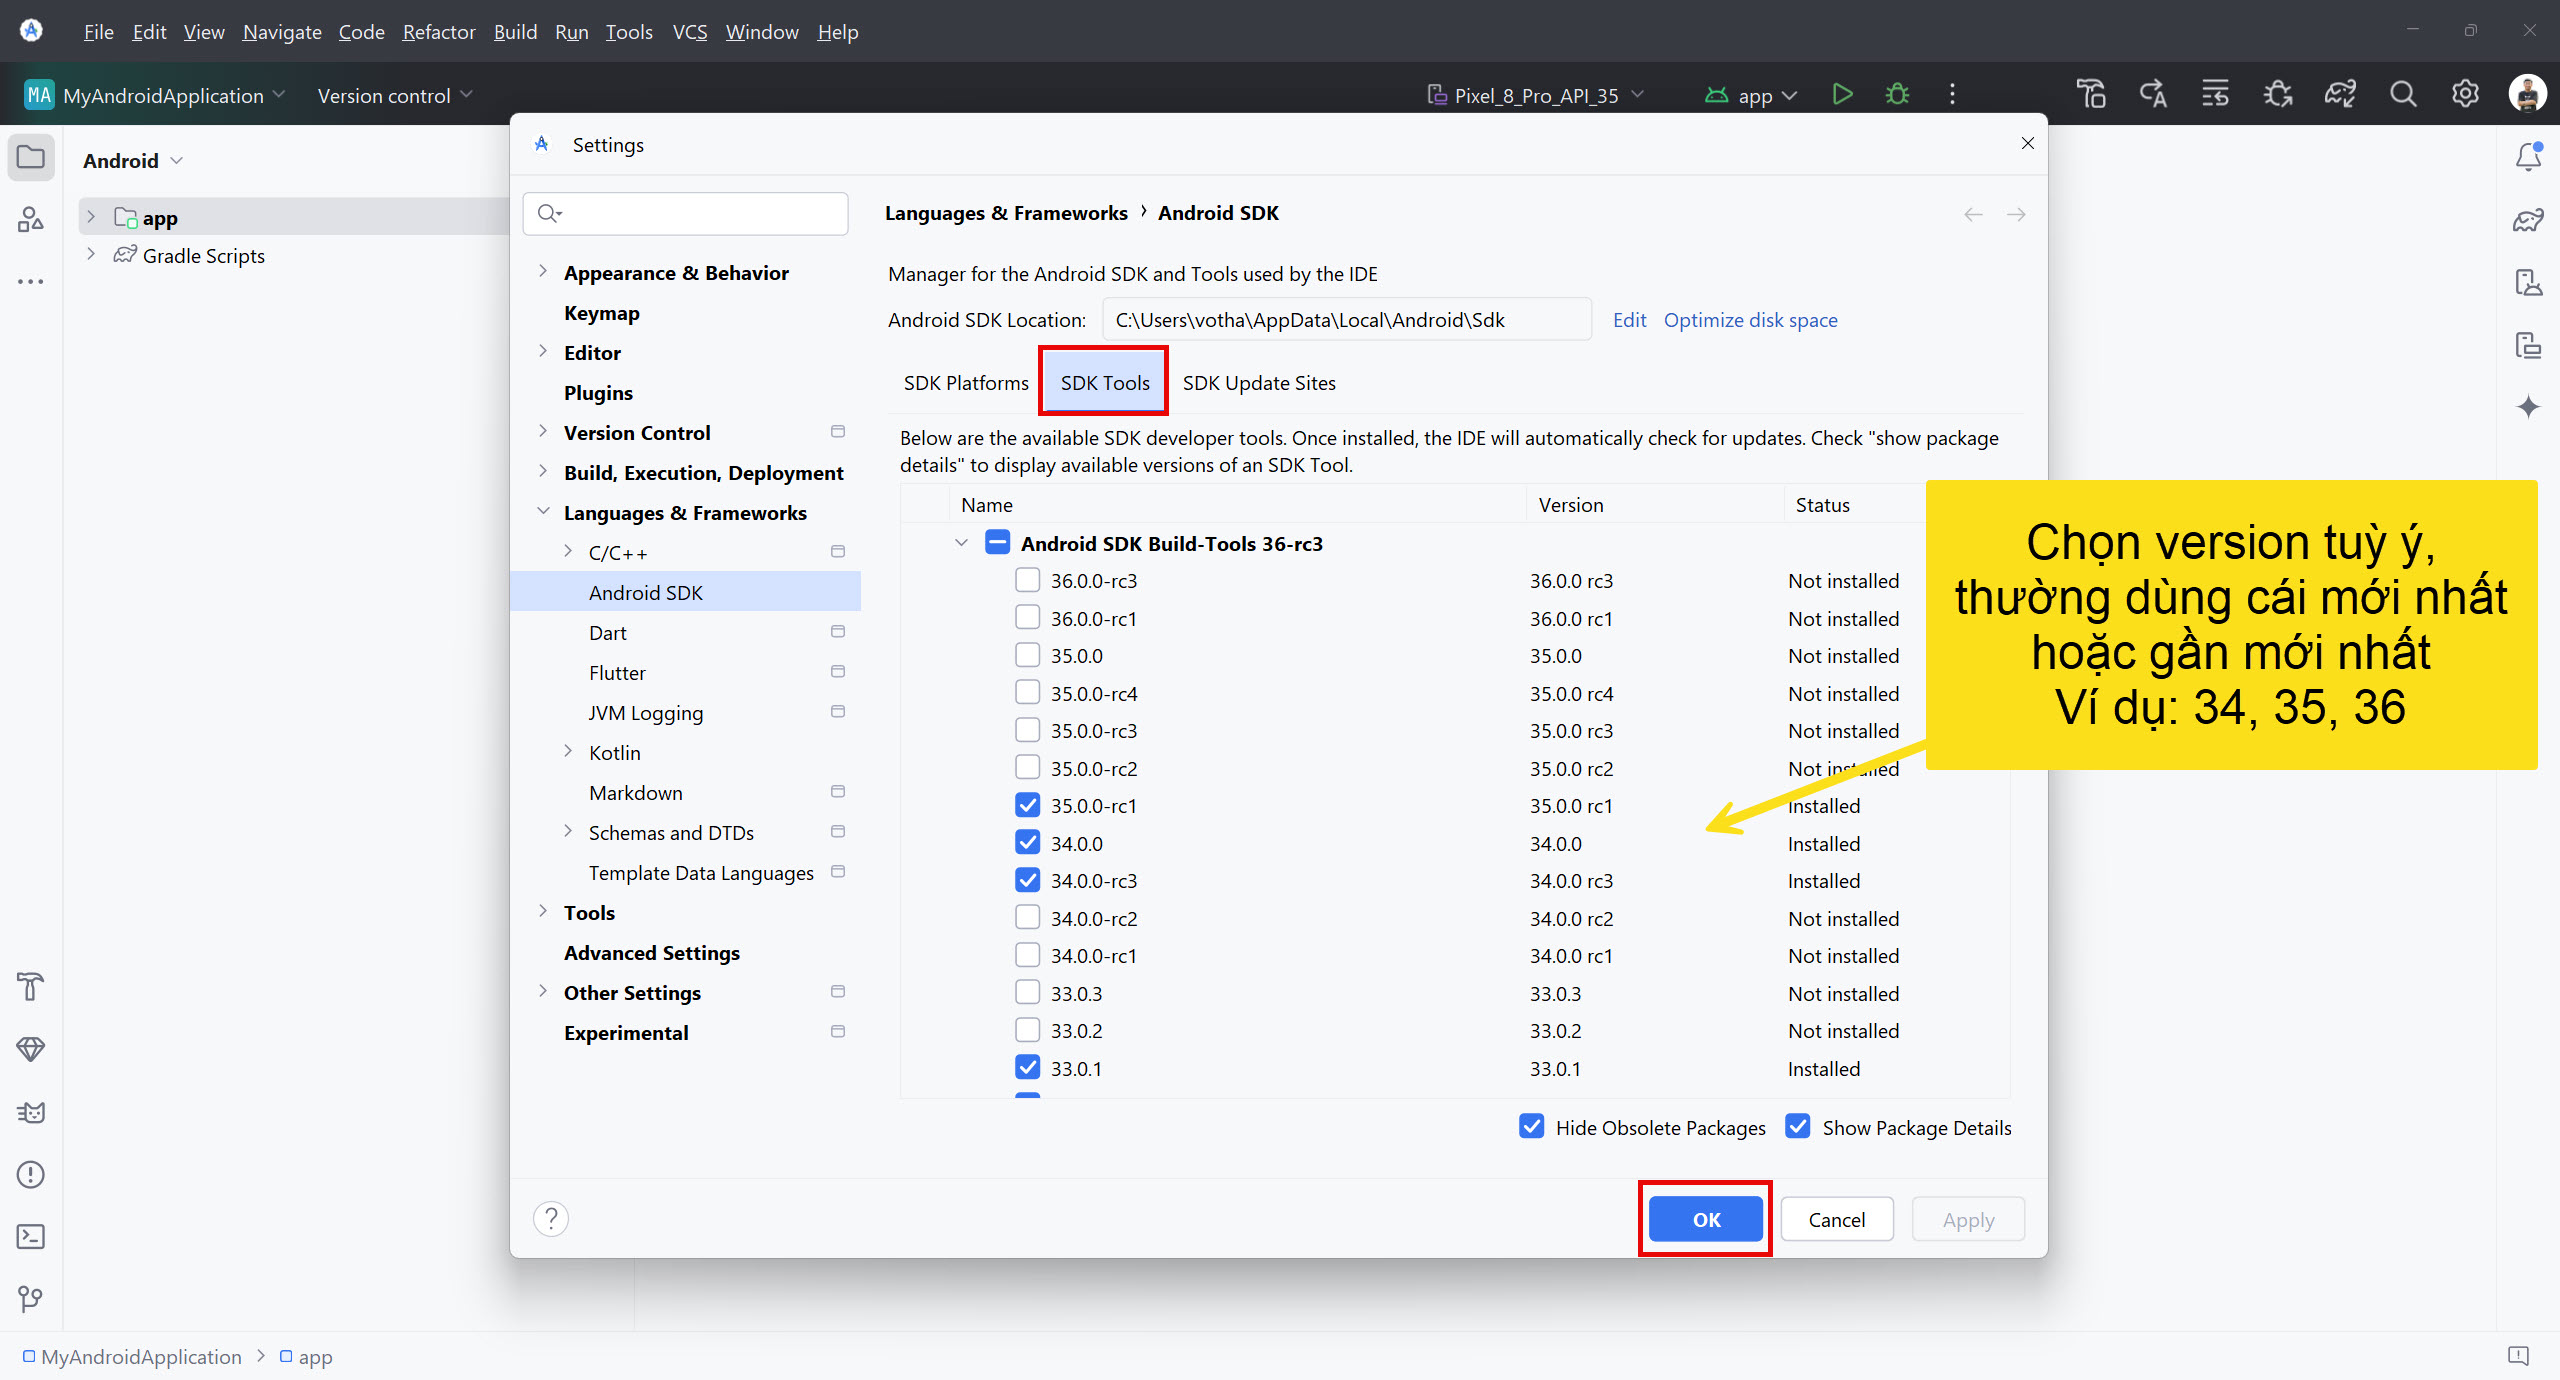The height and width of the screenshot is (1380, 2560).
Task: Open Device Manager icon in toolbar
Action: pyautogui.click(x=2091, y=95)
